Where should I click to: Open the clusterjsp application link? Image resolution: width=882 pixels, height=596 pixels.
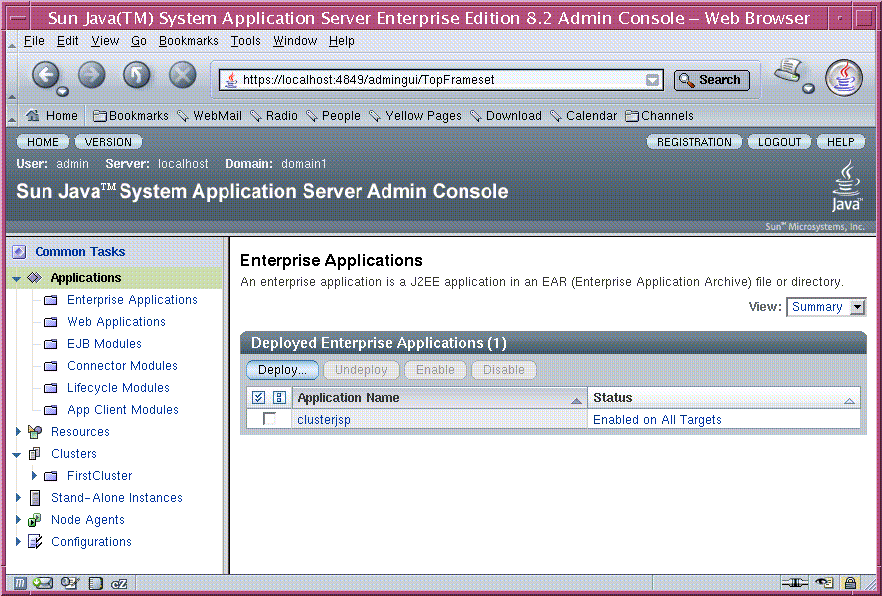324,419
